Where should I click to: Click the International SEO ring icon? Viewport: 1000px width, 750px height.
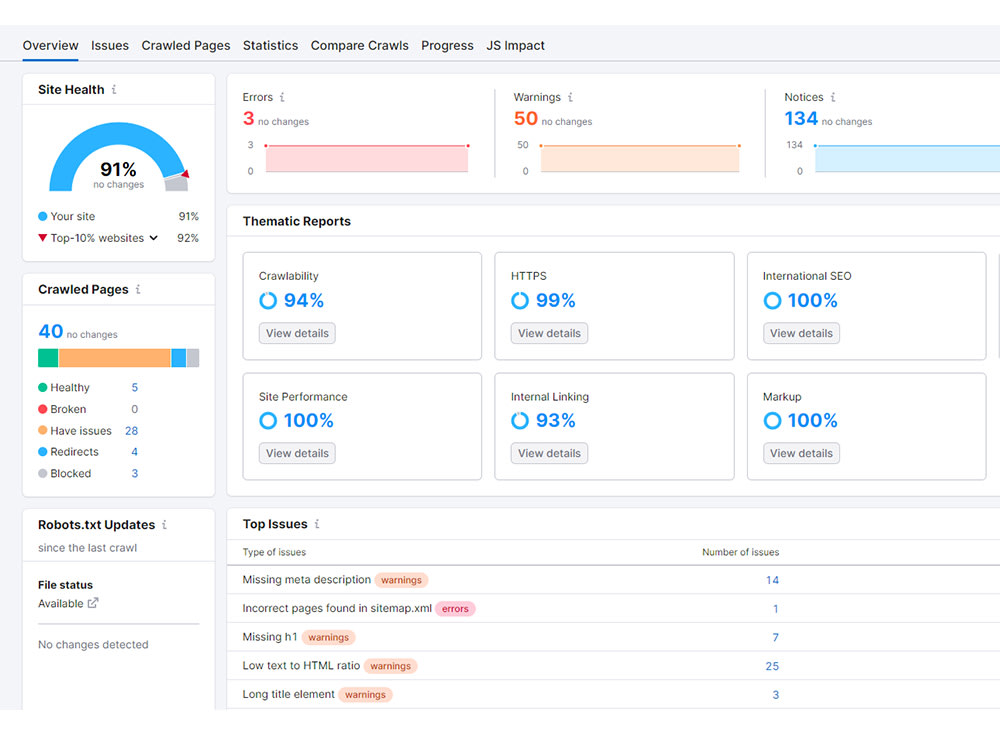click(772, 300)
